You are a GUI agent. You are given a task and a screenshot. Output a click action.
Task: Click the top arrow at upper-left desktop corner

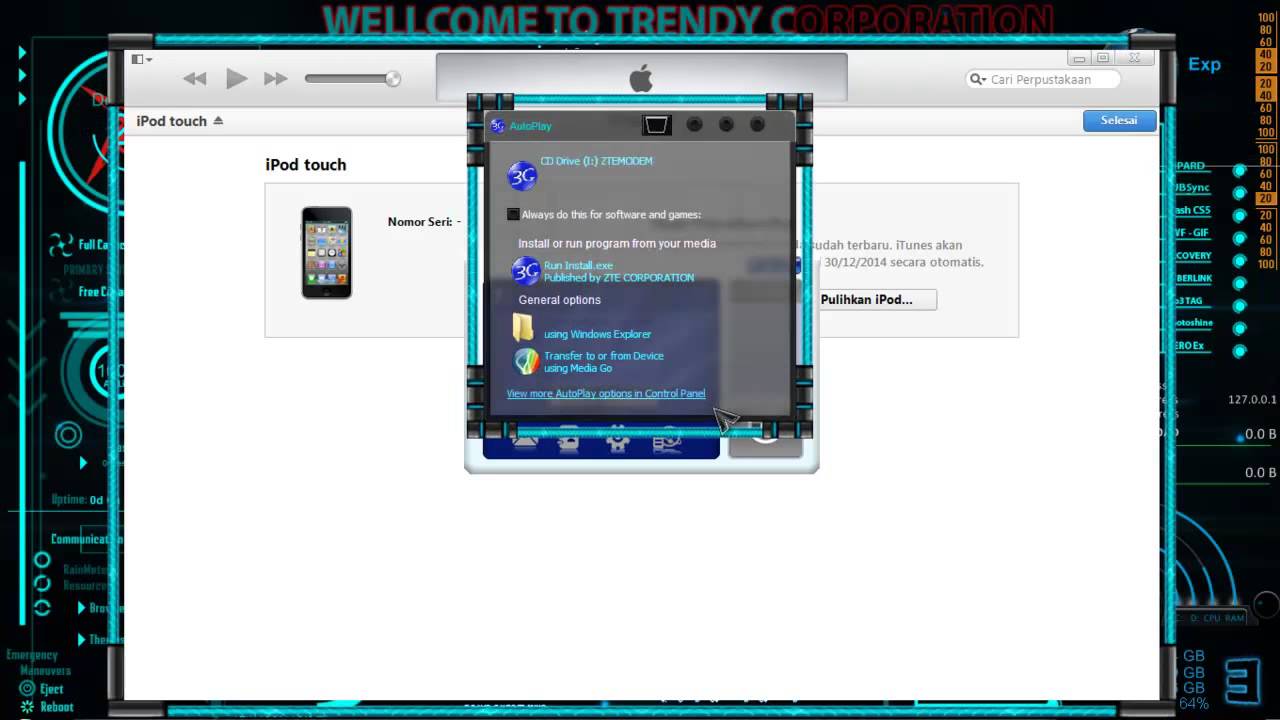pos(22,51)
